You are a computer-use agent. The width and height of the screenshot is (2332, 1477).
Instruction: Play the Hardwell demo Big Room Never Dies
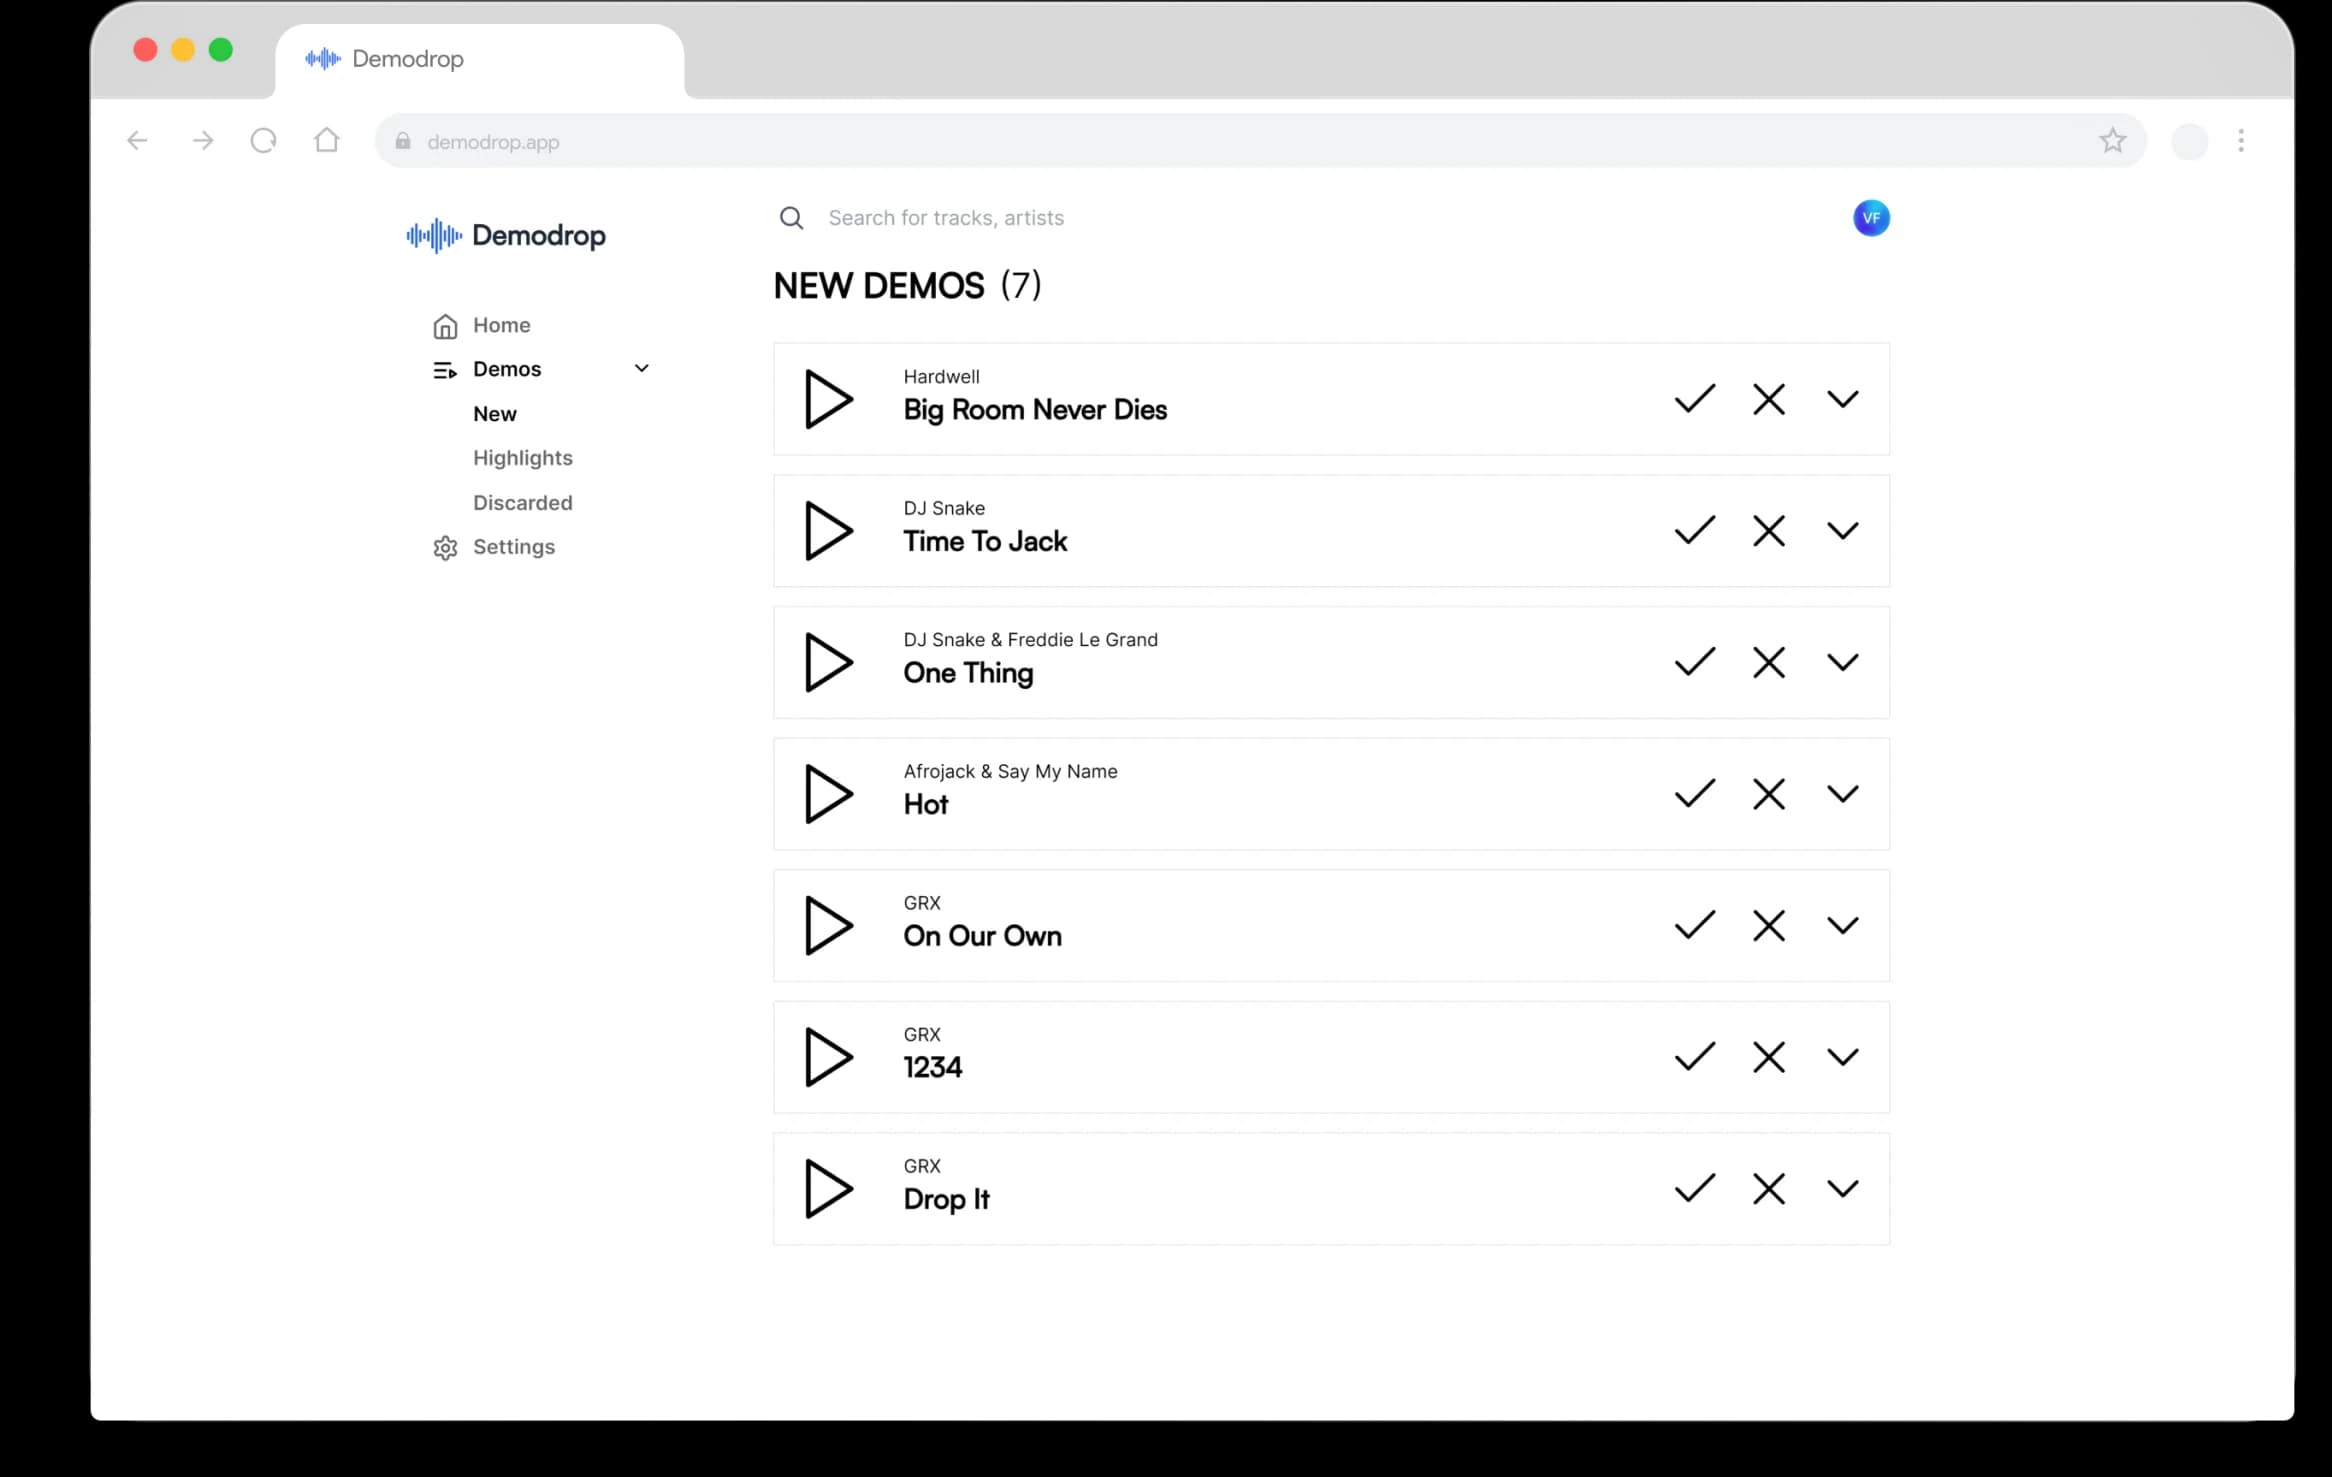tap(828, 399)
